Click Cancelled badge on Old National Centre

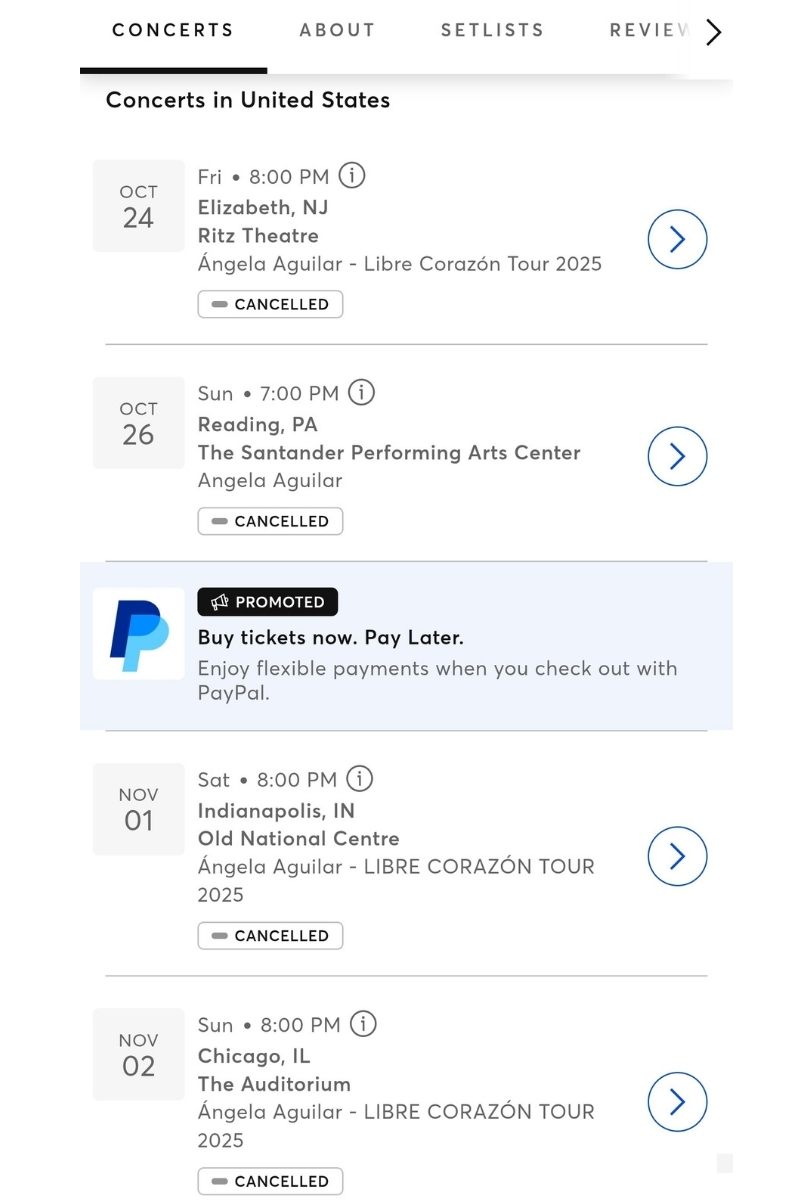point(270,936)
